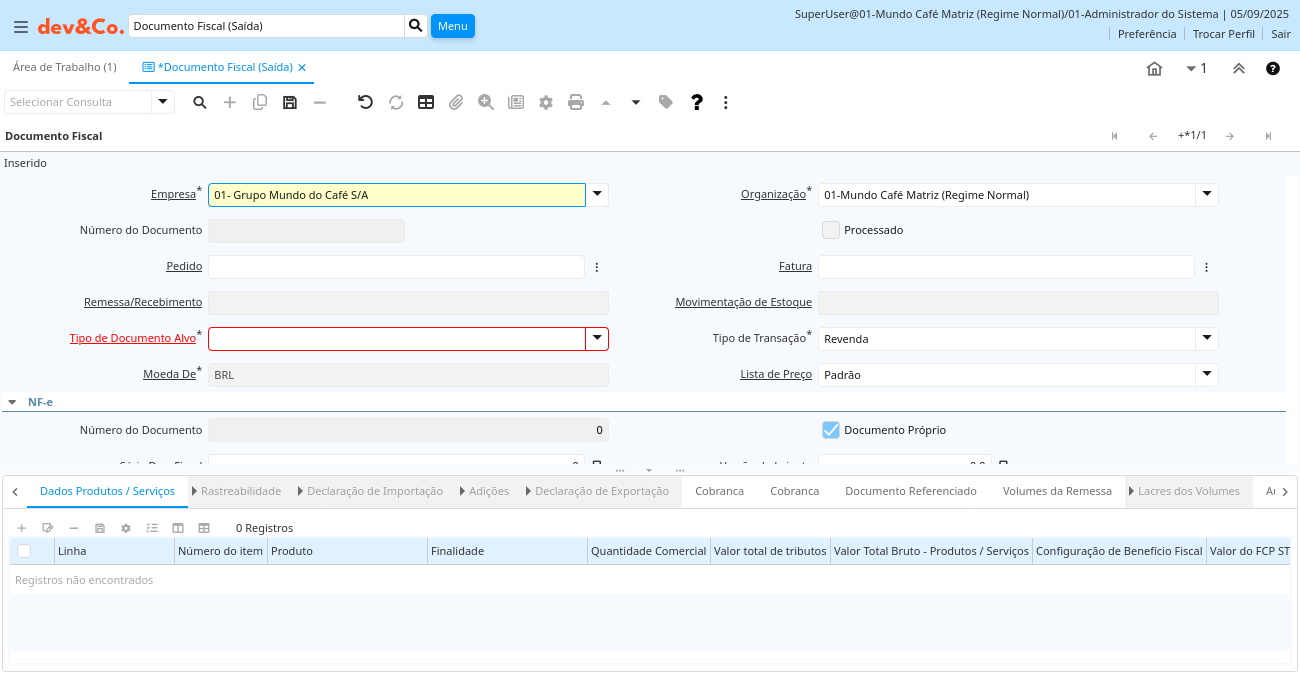Collapse the NF-e section

pos(12,402)
